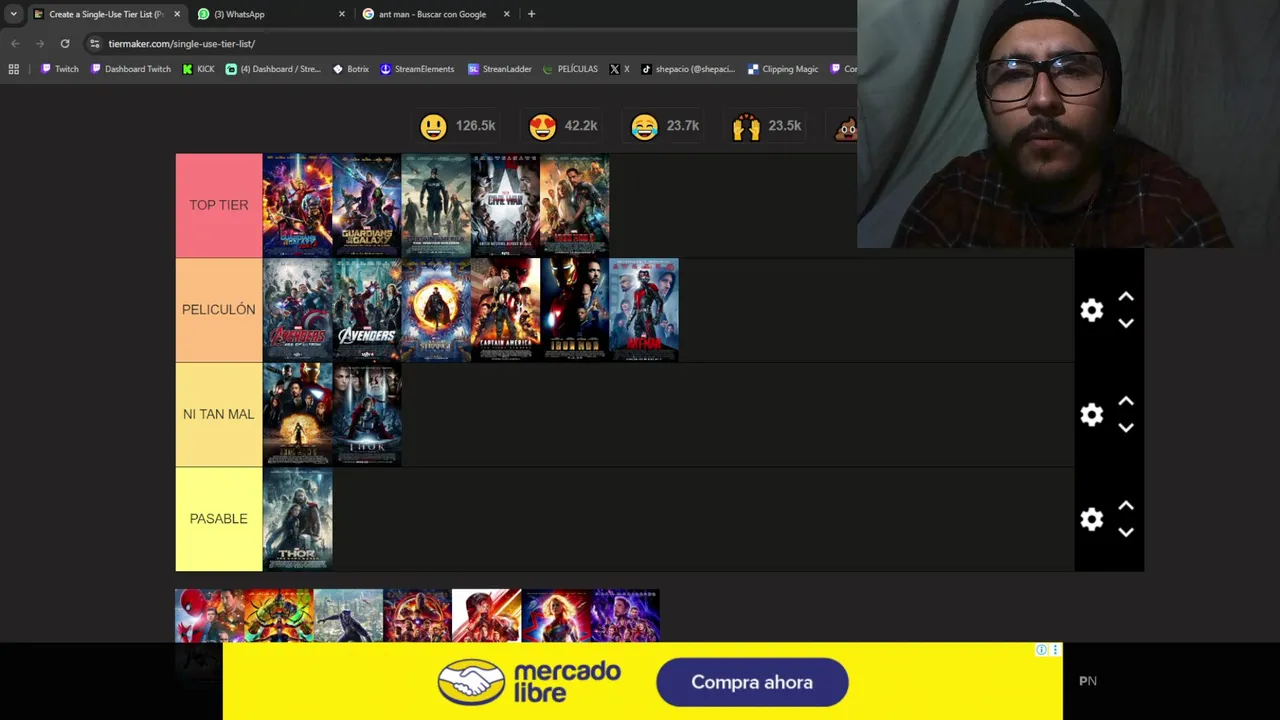Image resolution: width=1280 pixels, height=720 pixels.
Task: Select Ant-Man poster in PELICULÓN row
Action: 644,310
